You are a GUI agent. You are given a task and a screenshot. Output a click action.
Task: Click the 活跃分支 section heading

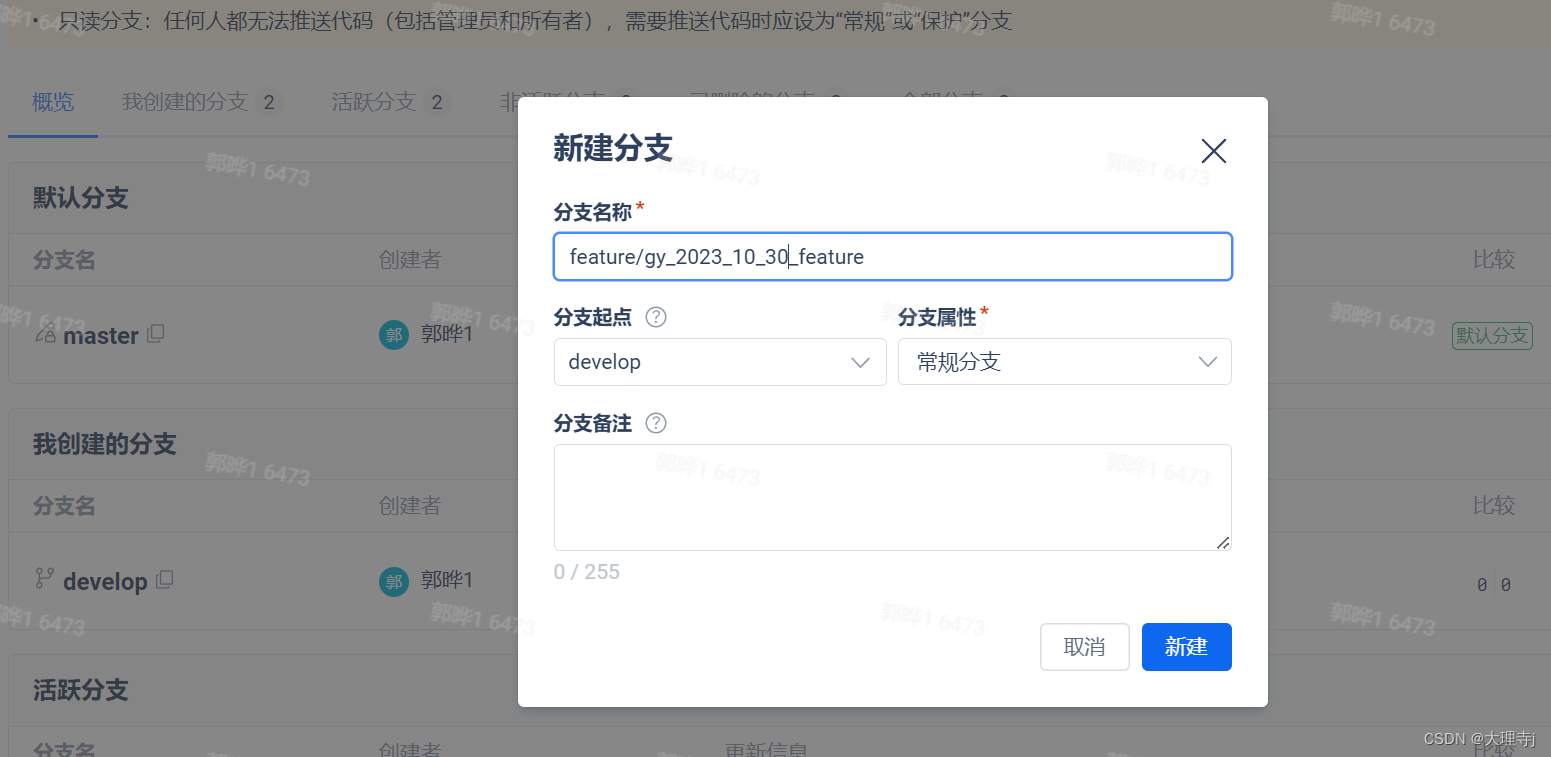pyautogui.click(x=81, y=690)
